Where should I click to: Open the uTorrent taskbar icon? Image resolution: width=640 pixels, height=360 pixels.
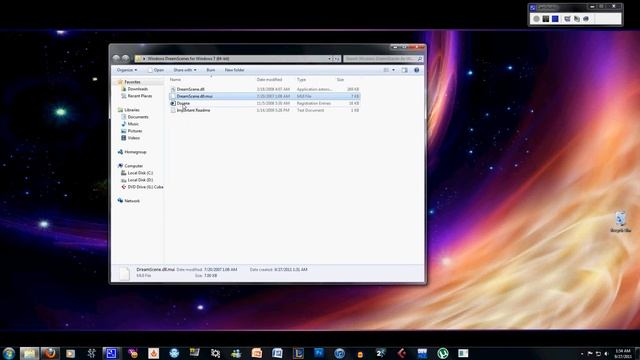coord(442,353)
